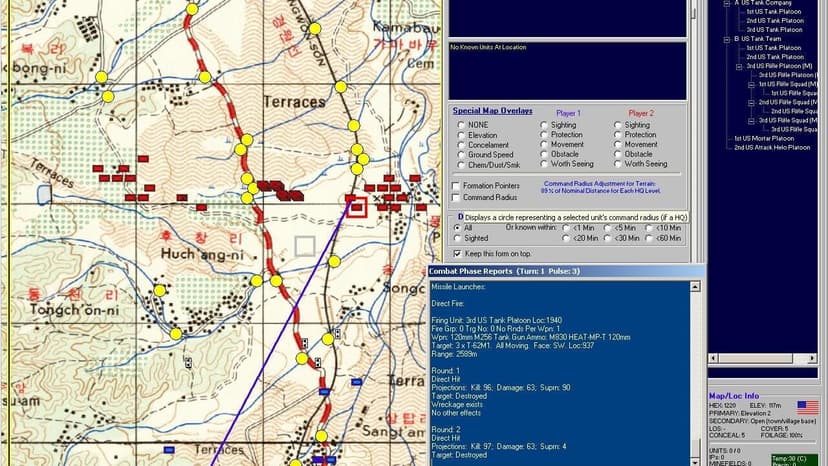This screenshot has width=828, height=466.
Task: Click the yellow waypoint at the map's top edge
Action: click(x=192, y=9)
